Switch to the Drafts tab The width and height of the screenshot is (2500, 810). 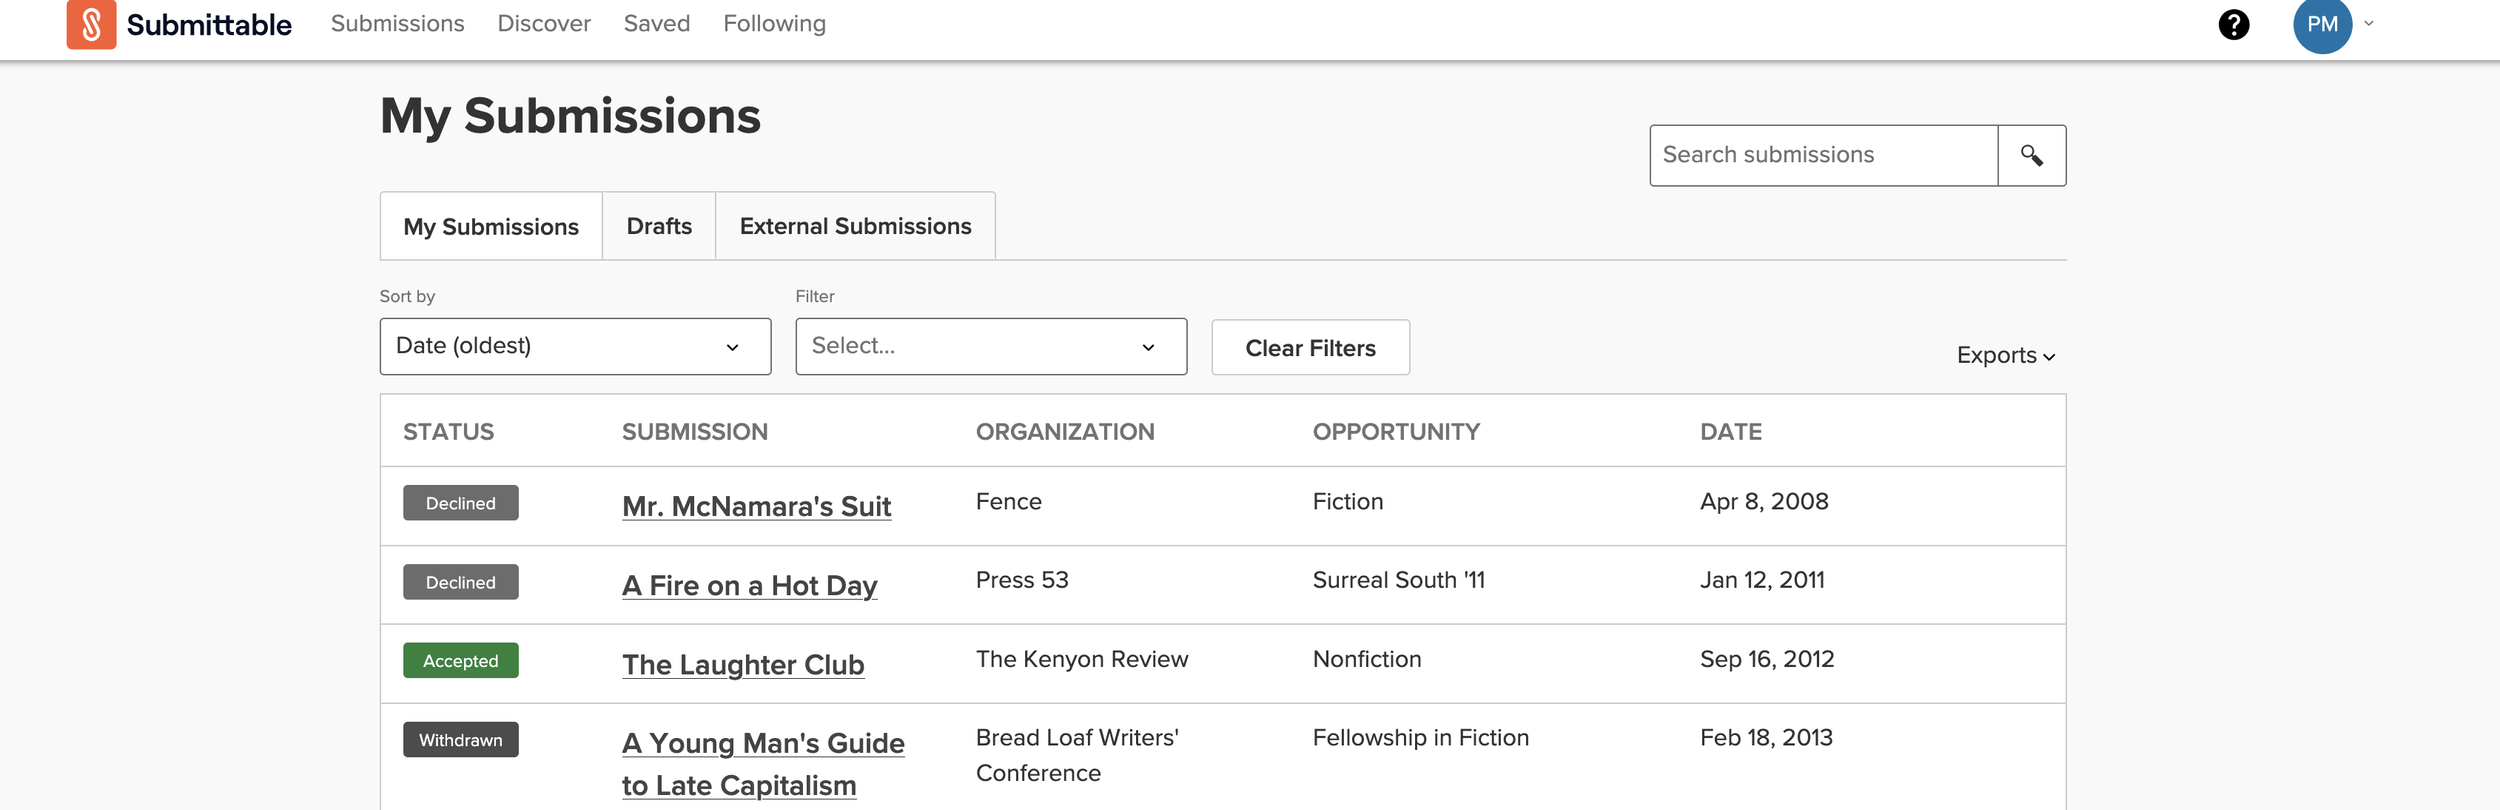[659, 226]
